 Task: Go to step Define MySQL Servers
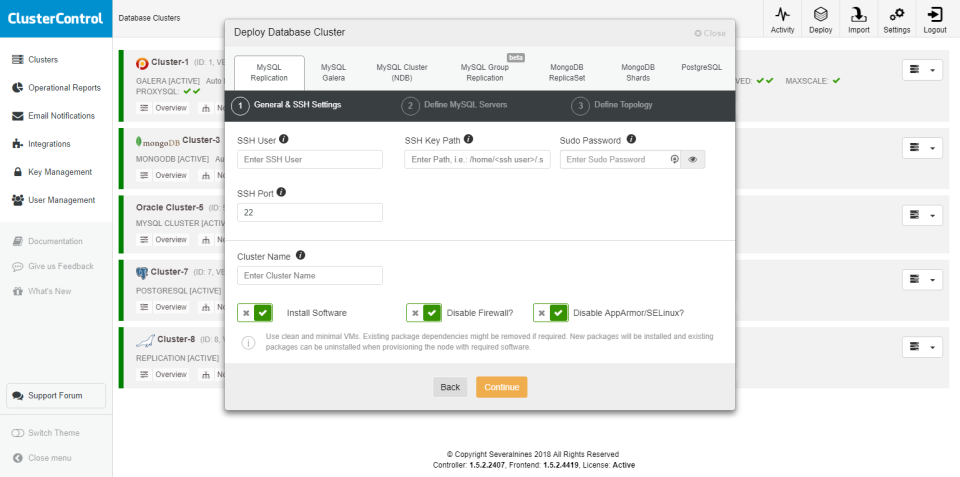455,105
